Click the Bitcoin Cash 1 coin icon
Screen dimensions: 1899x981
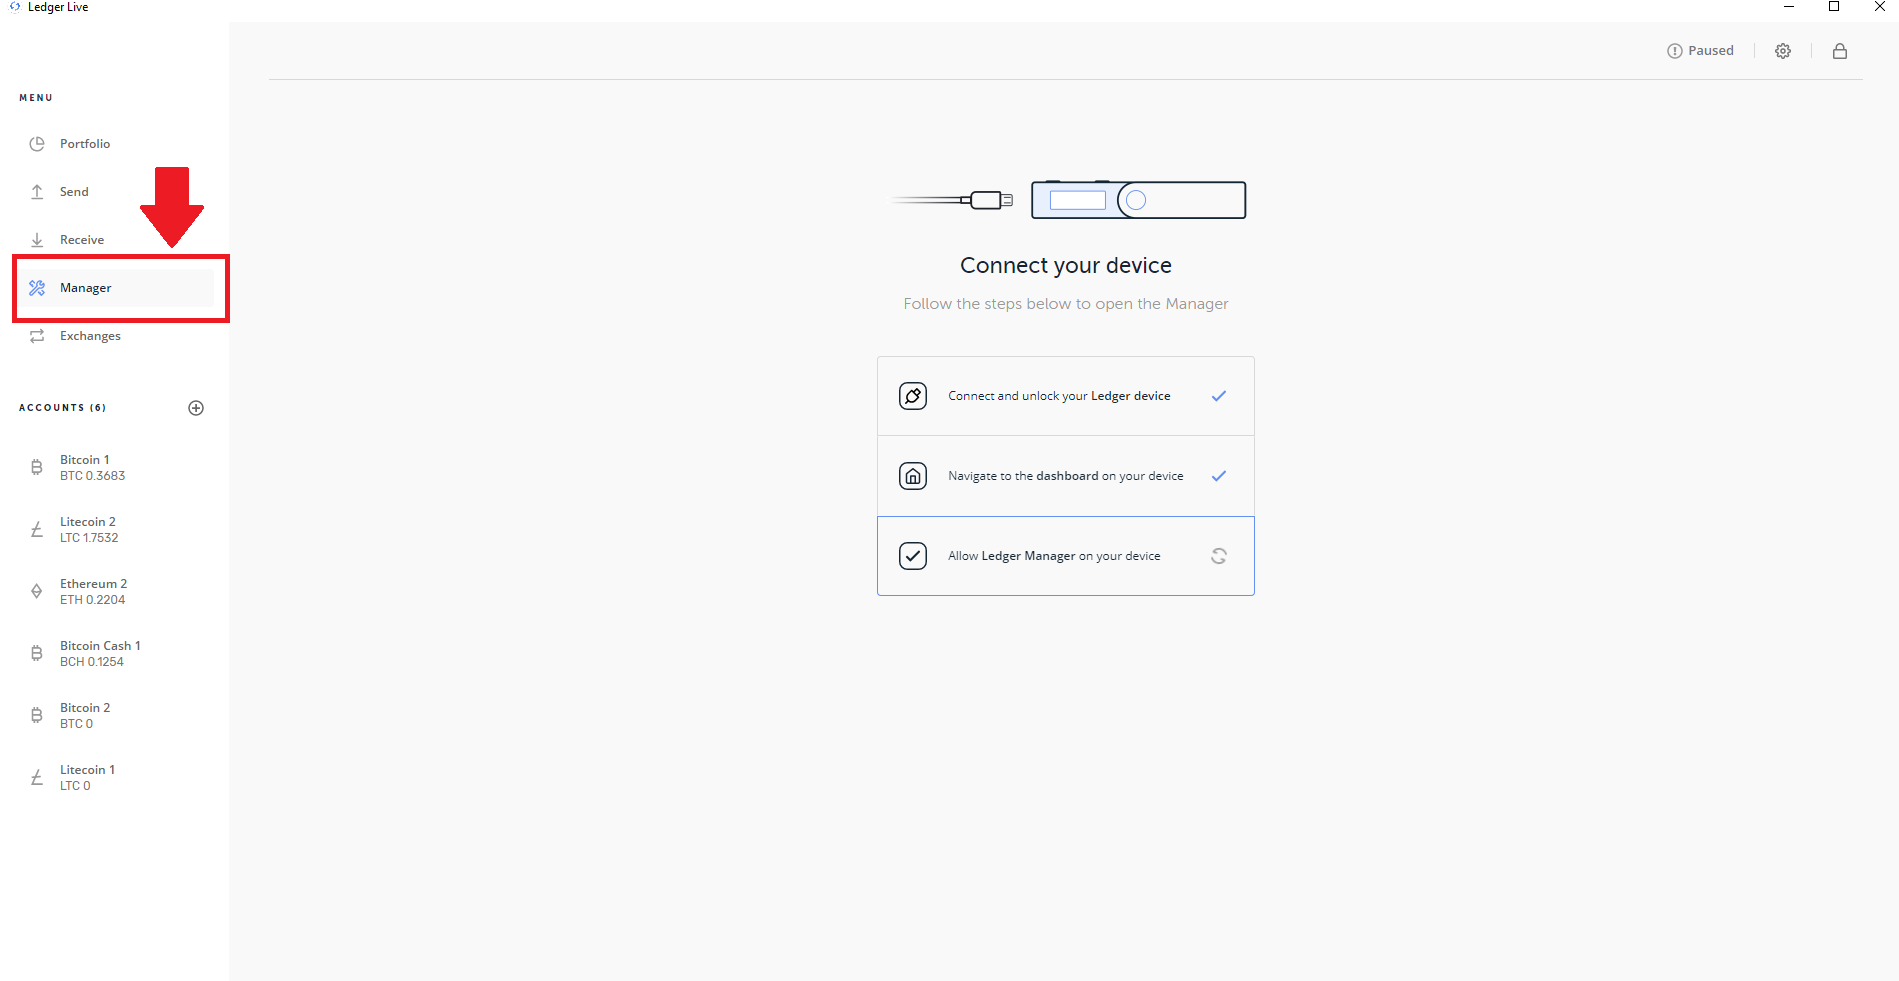pos(37,653)
